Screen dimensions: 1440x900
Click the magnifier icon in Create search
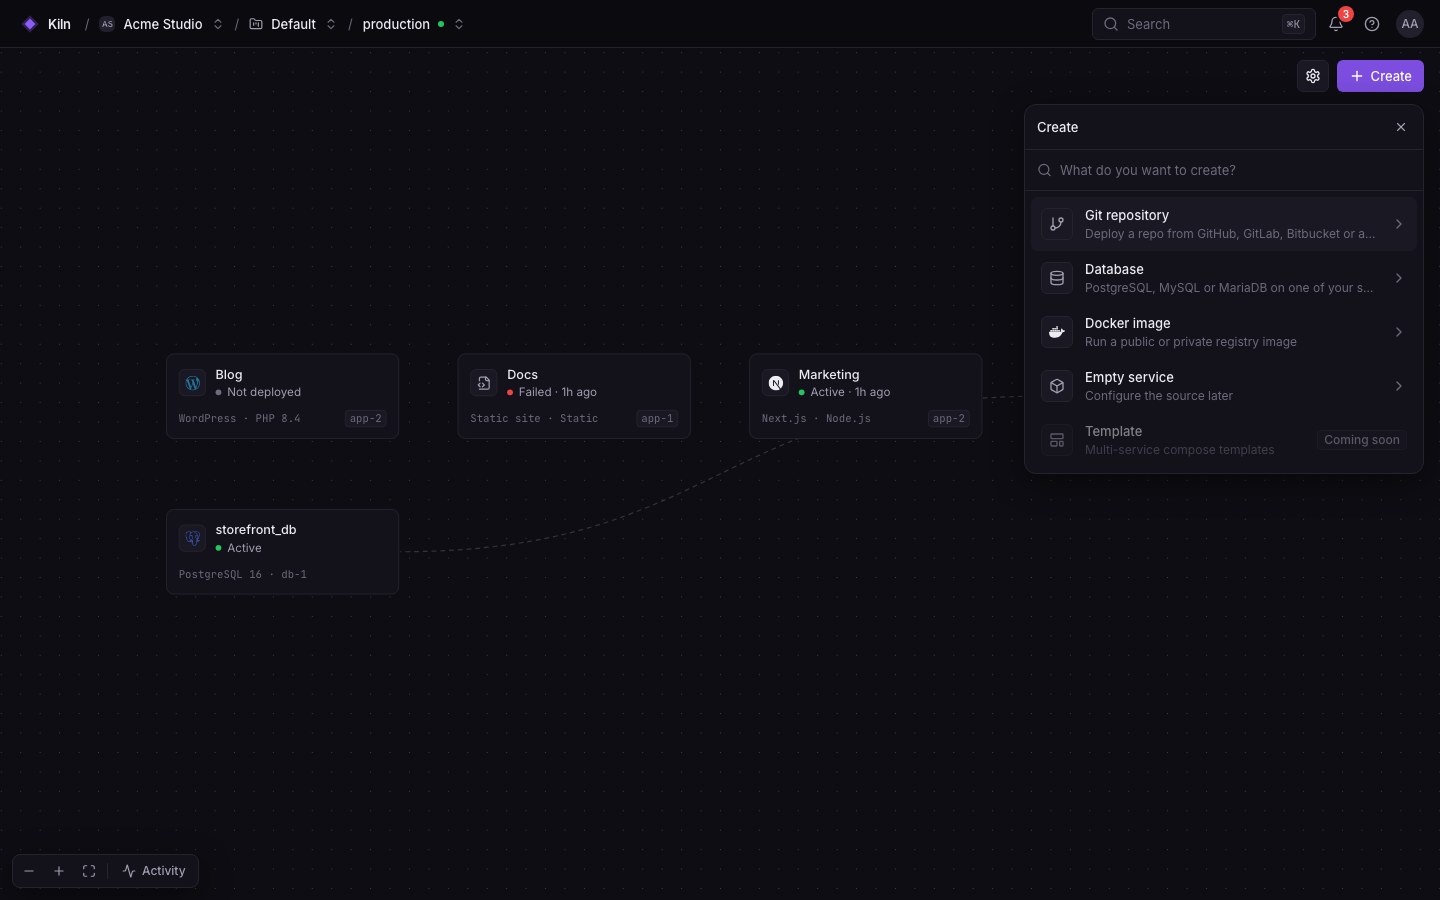1044,170
